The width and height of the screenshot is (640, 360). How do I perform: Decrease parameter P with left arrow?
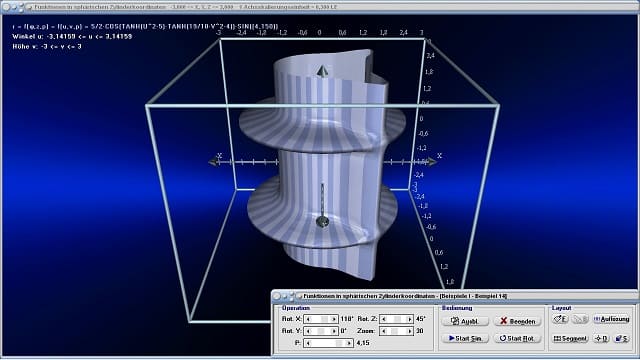pos(308,343)
